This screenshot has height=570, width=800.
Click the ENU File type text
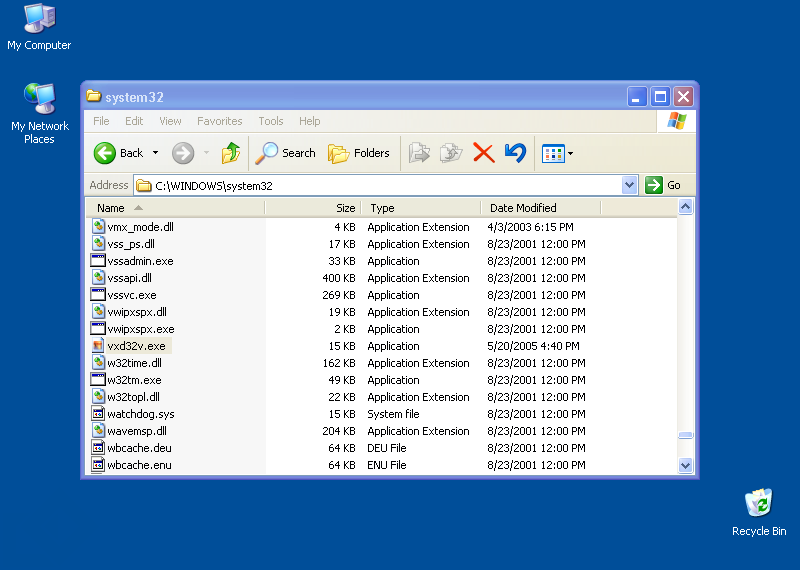coord(387,465)
